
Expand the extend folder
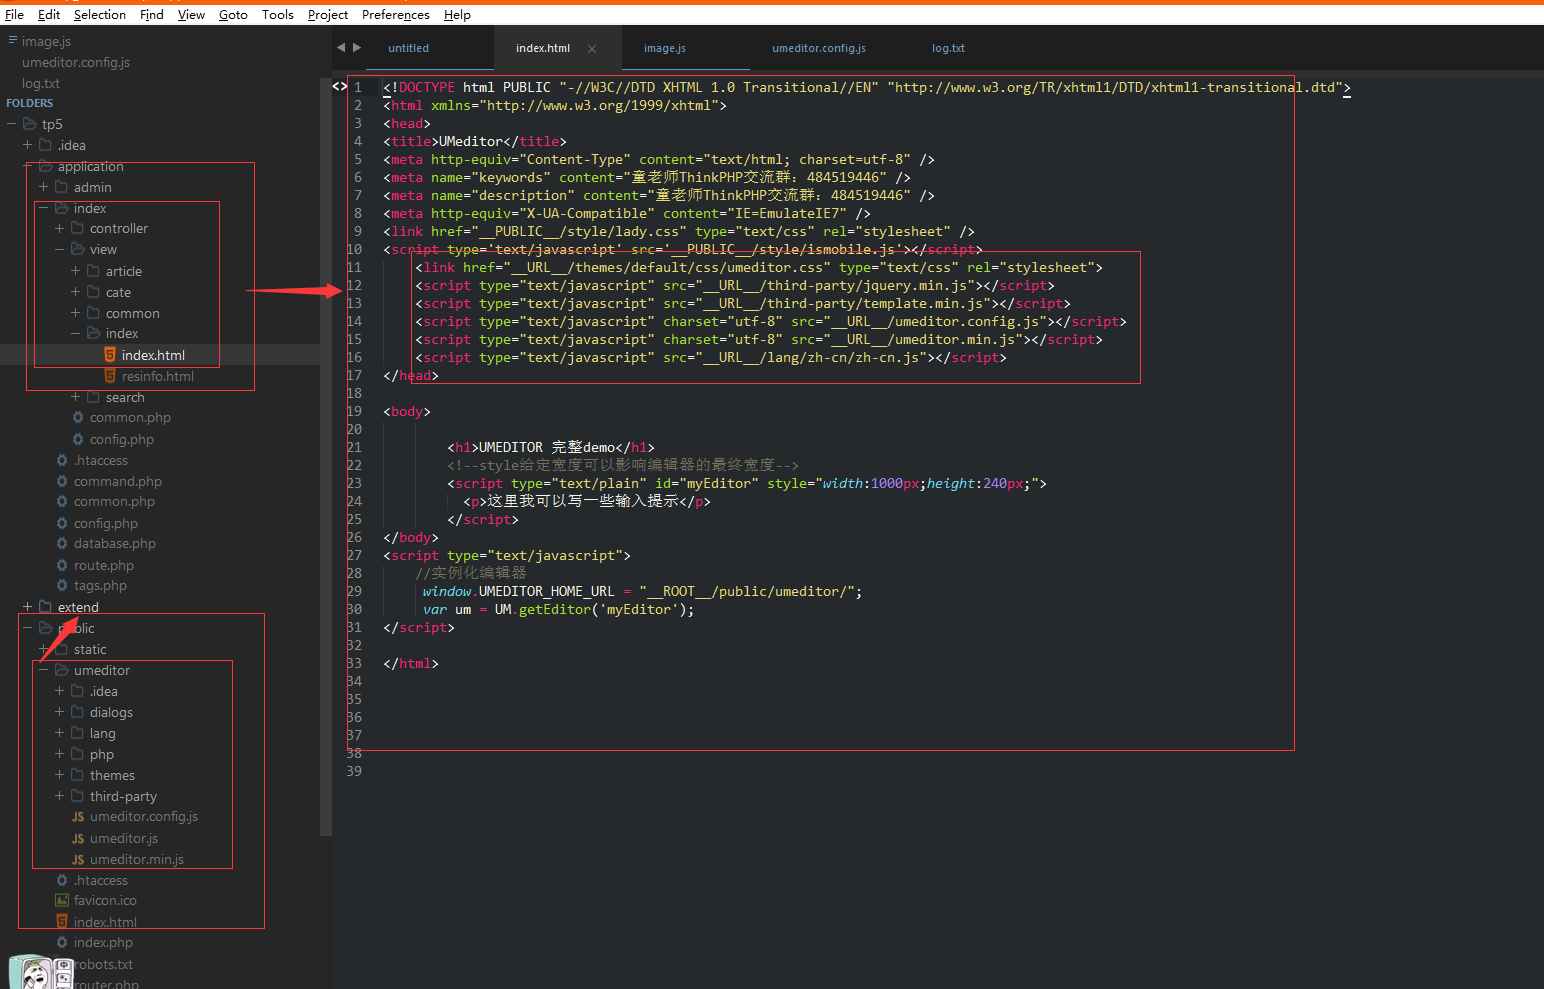28,607
